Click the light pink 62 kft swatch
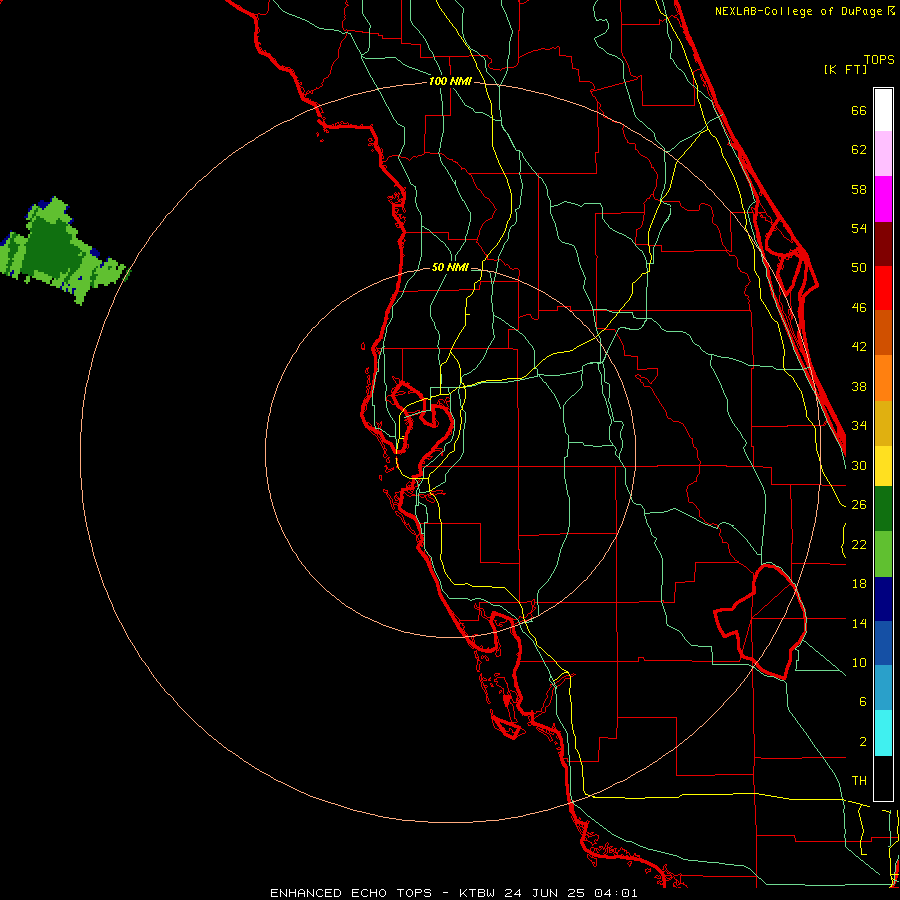The height and width of the screenshot is (900, 900). pyautogui.click(x=883, y=154)
